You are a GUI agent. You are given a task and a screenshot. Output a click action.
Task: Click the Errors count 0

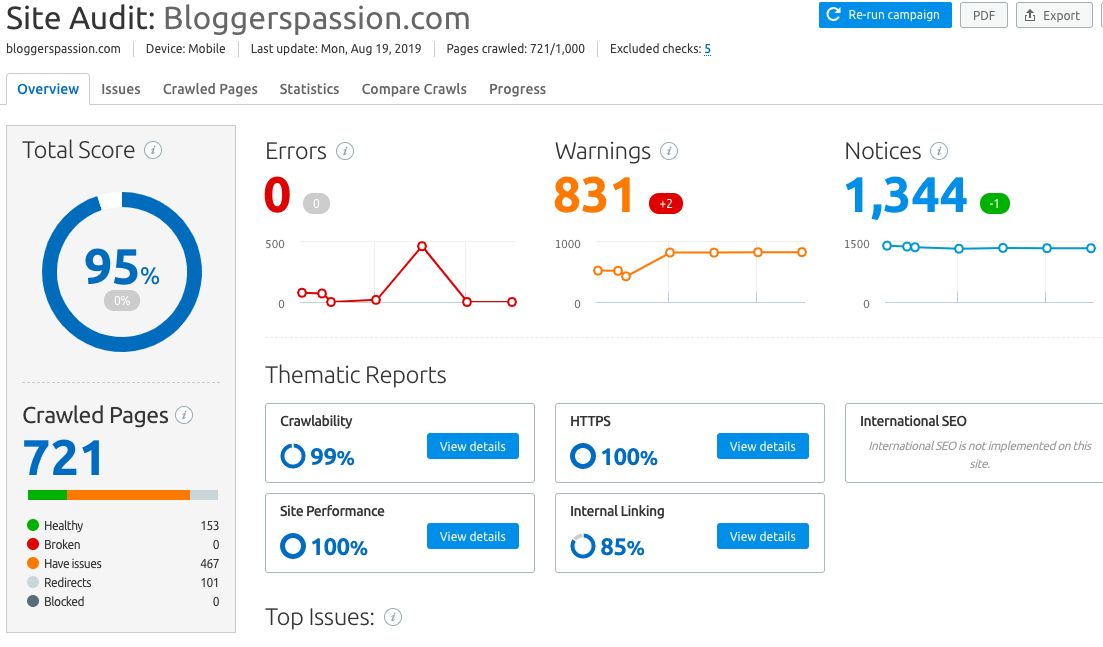[277, 195]
